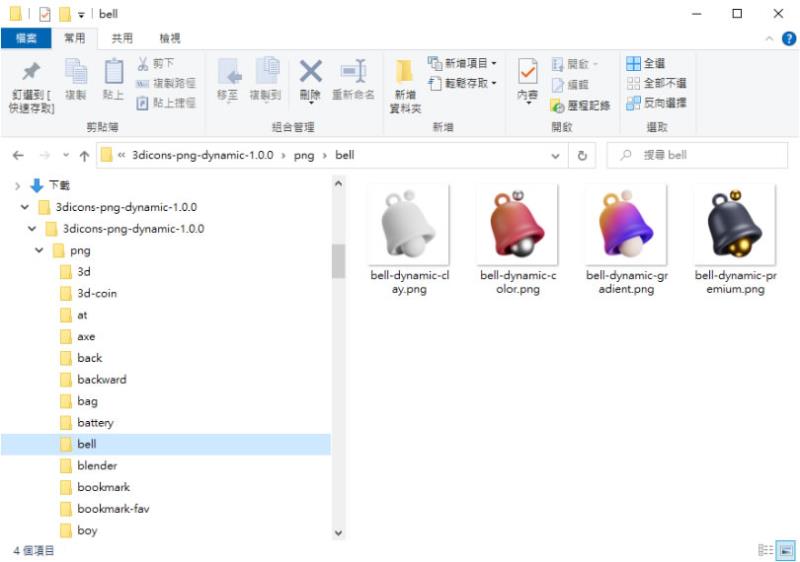Switch to the View (檢視) tab
Screen dimensions: 800x562
[169, 38]
